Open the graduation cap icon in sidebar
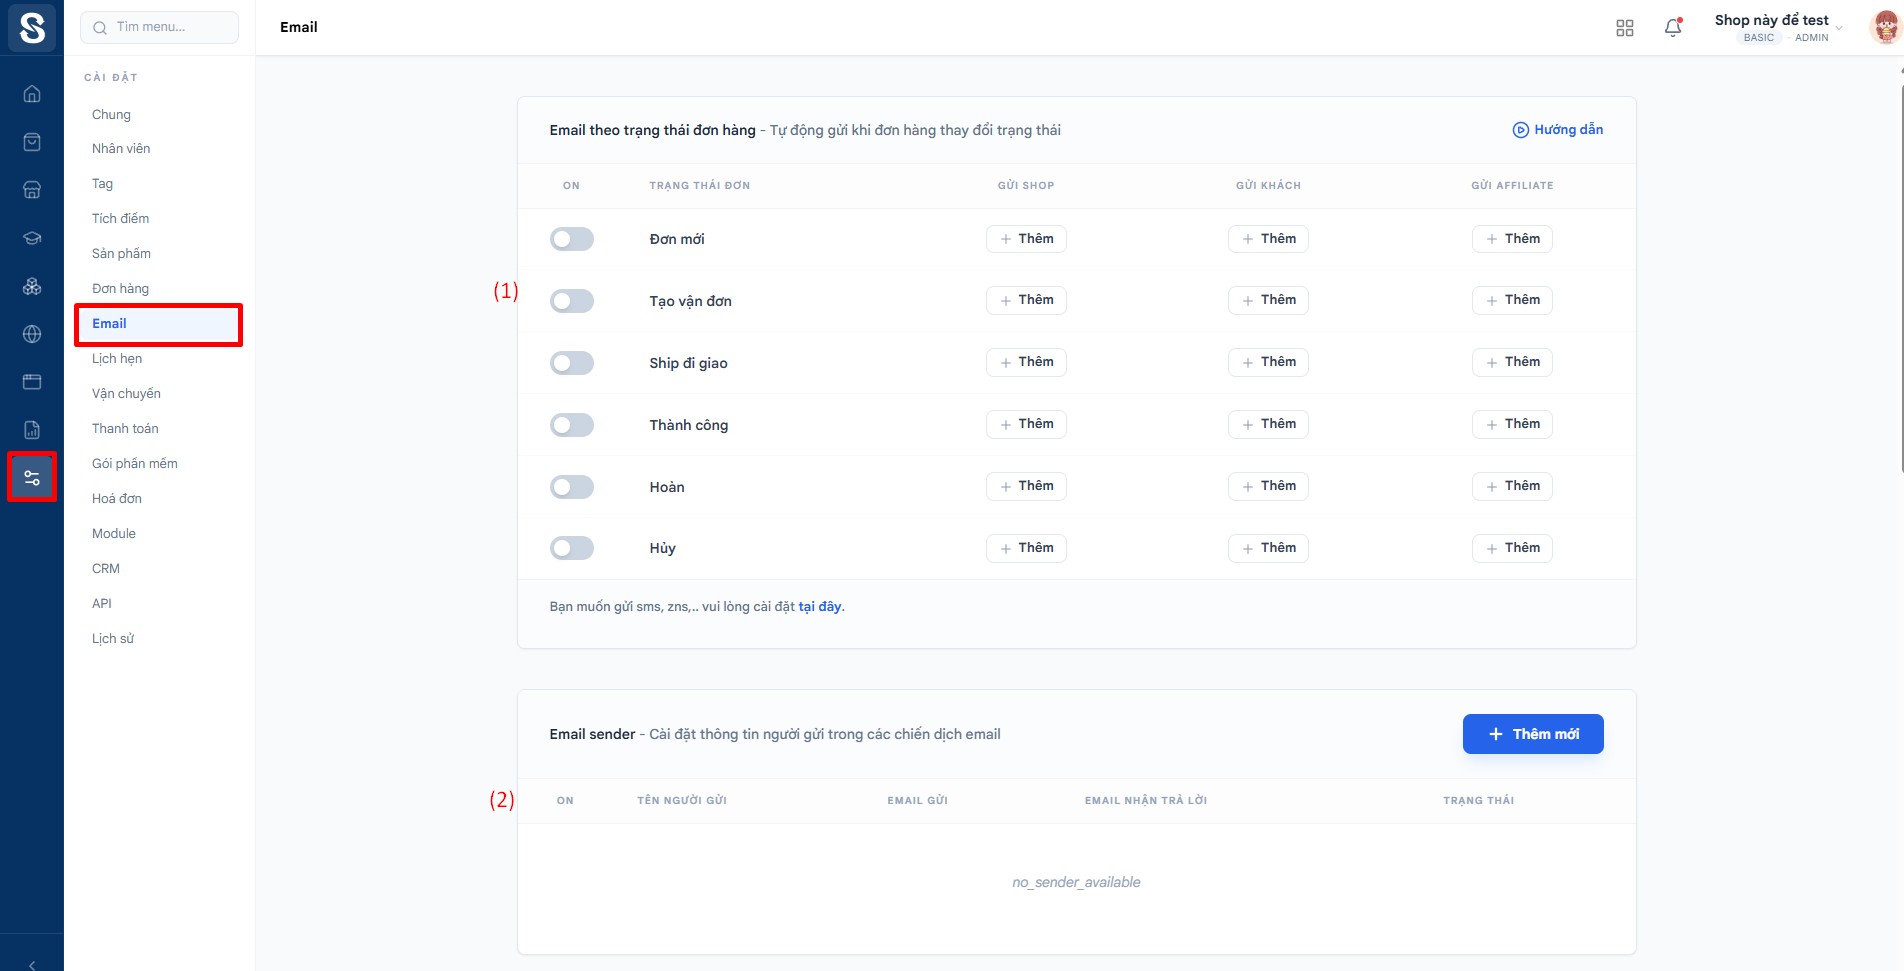 (x=32, y=238)
